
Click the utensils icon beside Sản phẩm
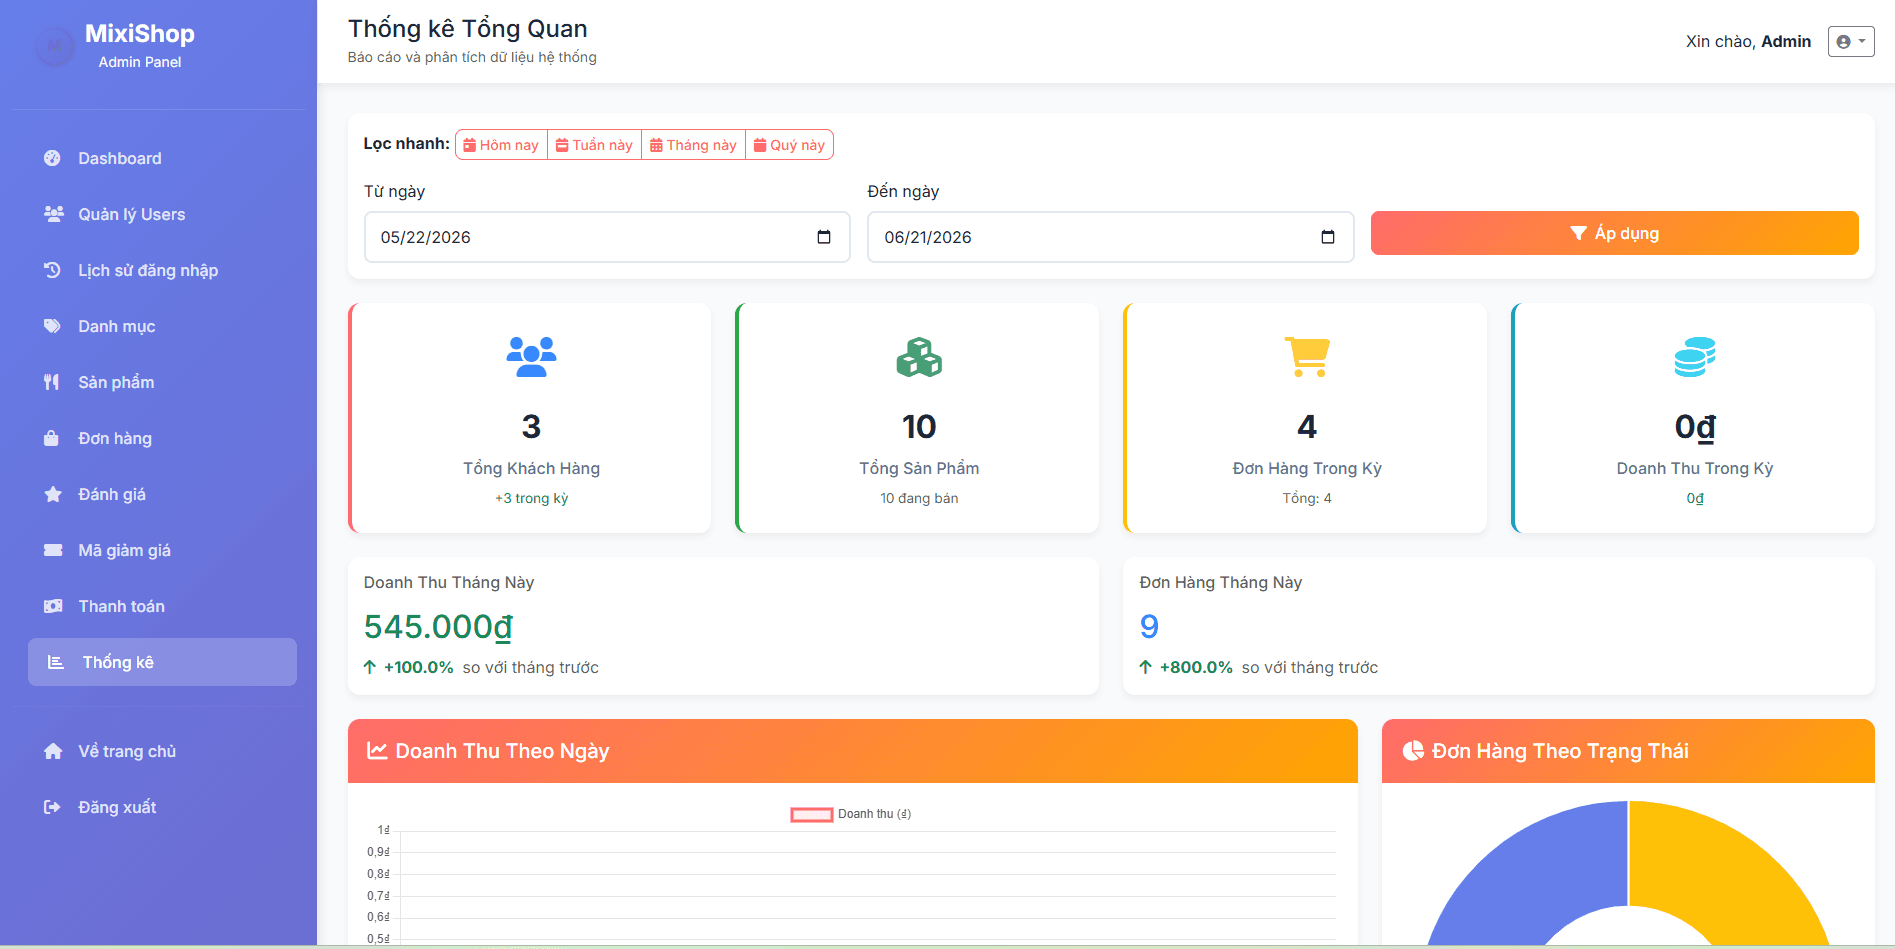52,382
